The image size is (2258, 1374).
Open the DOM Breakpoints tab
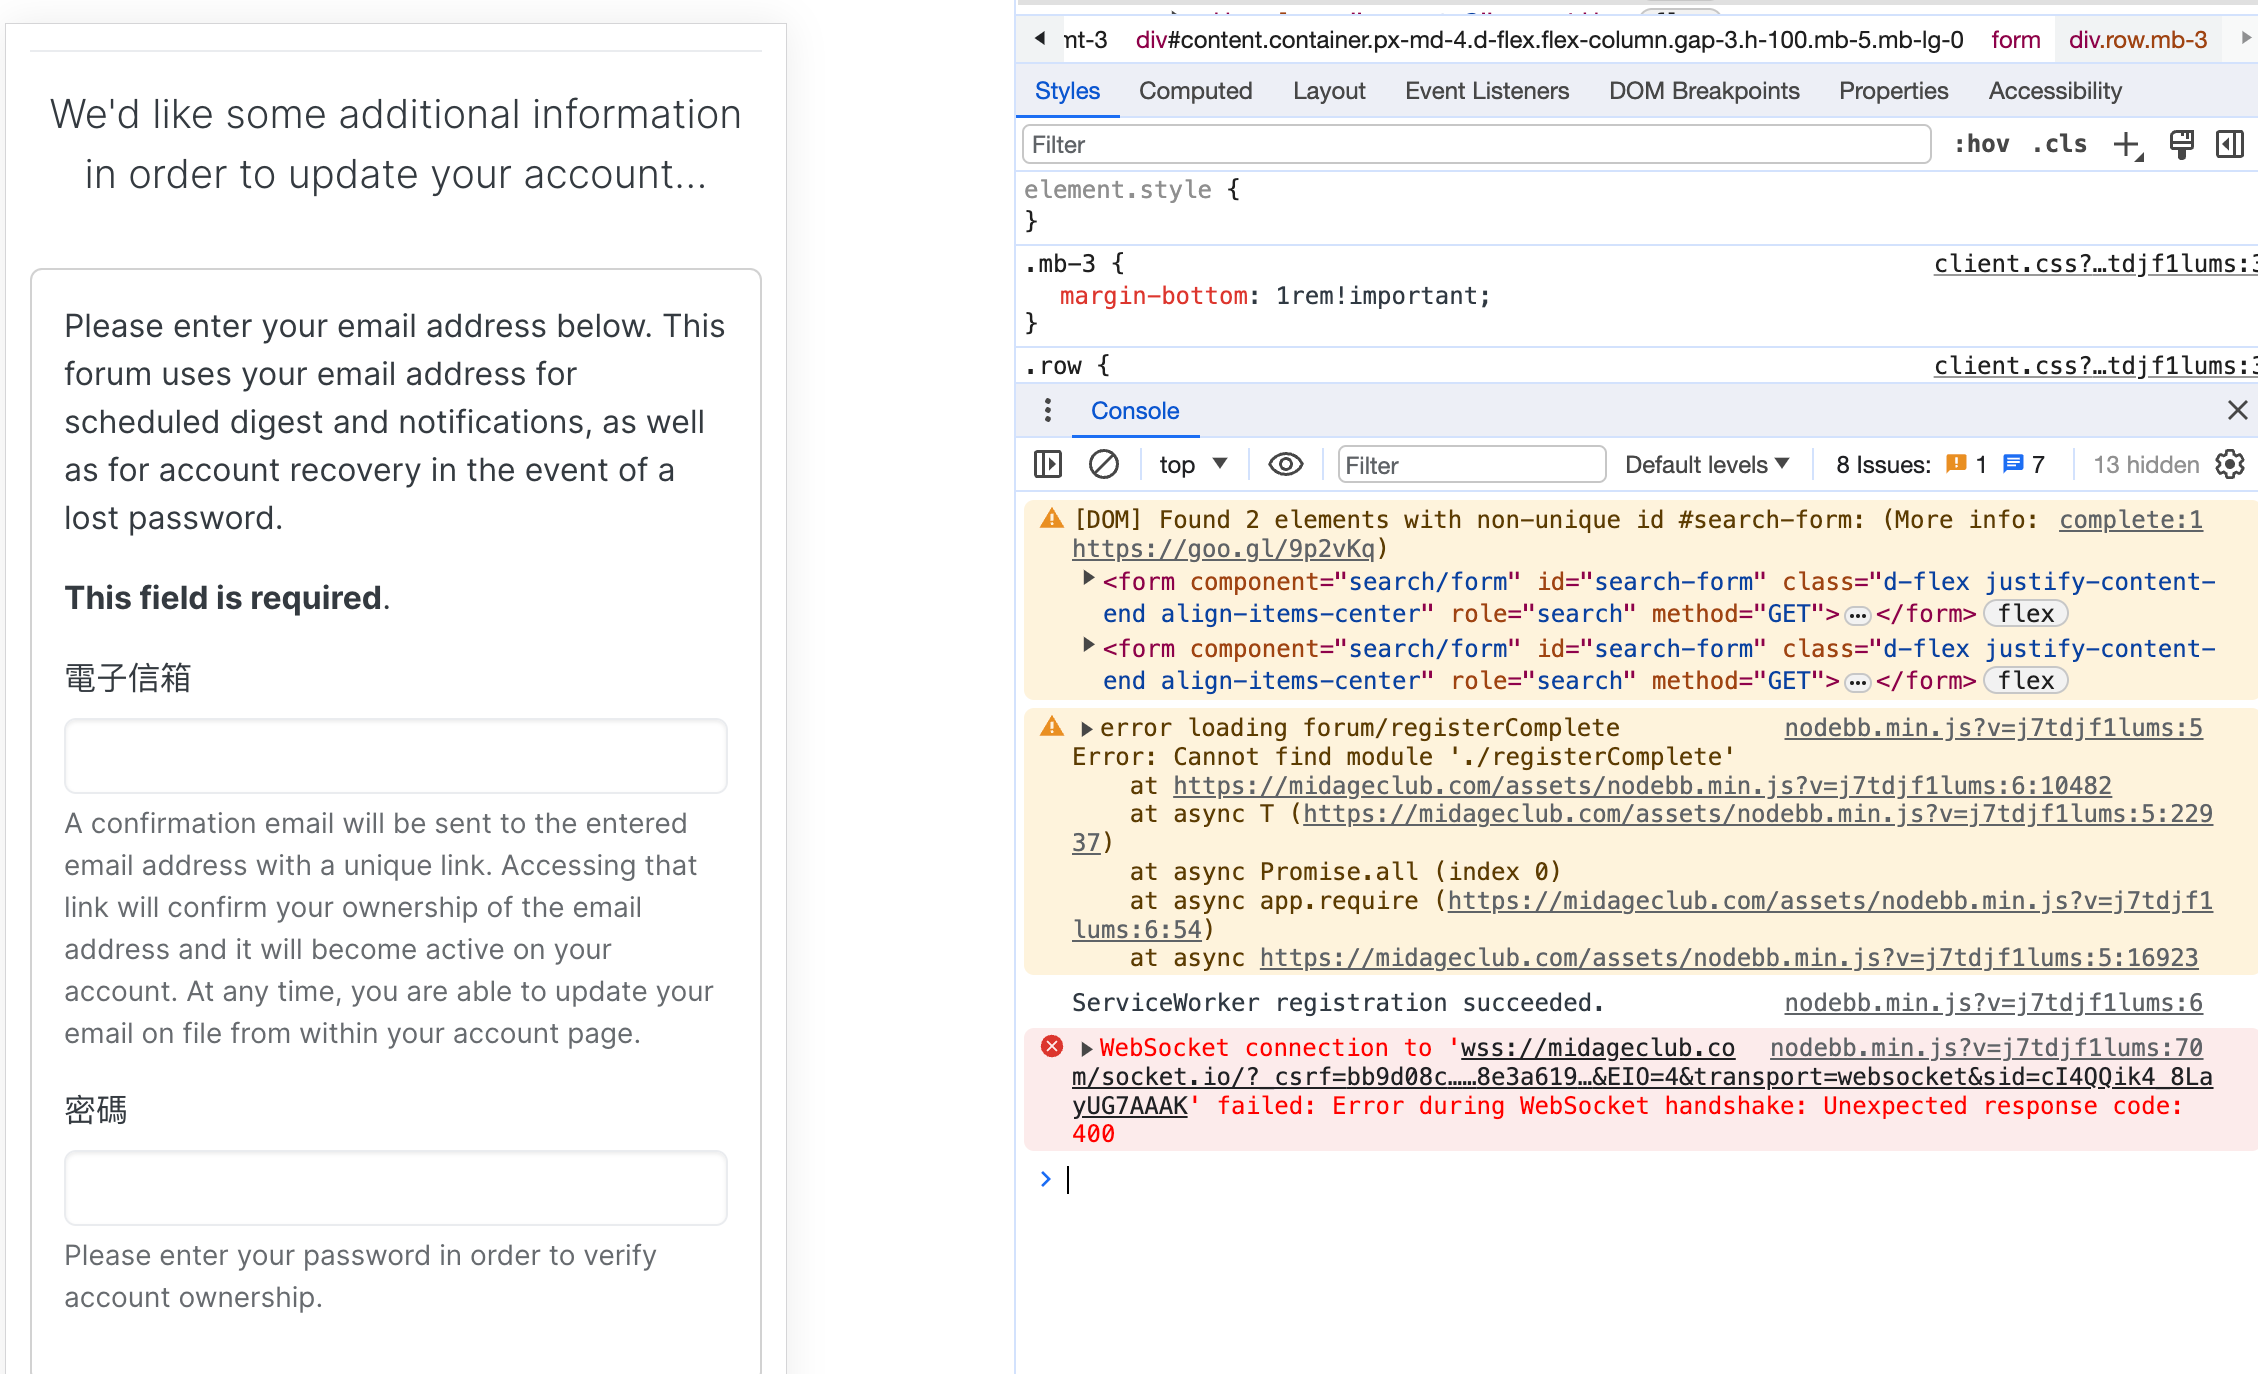point(1703,91)
